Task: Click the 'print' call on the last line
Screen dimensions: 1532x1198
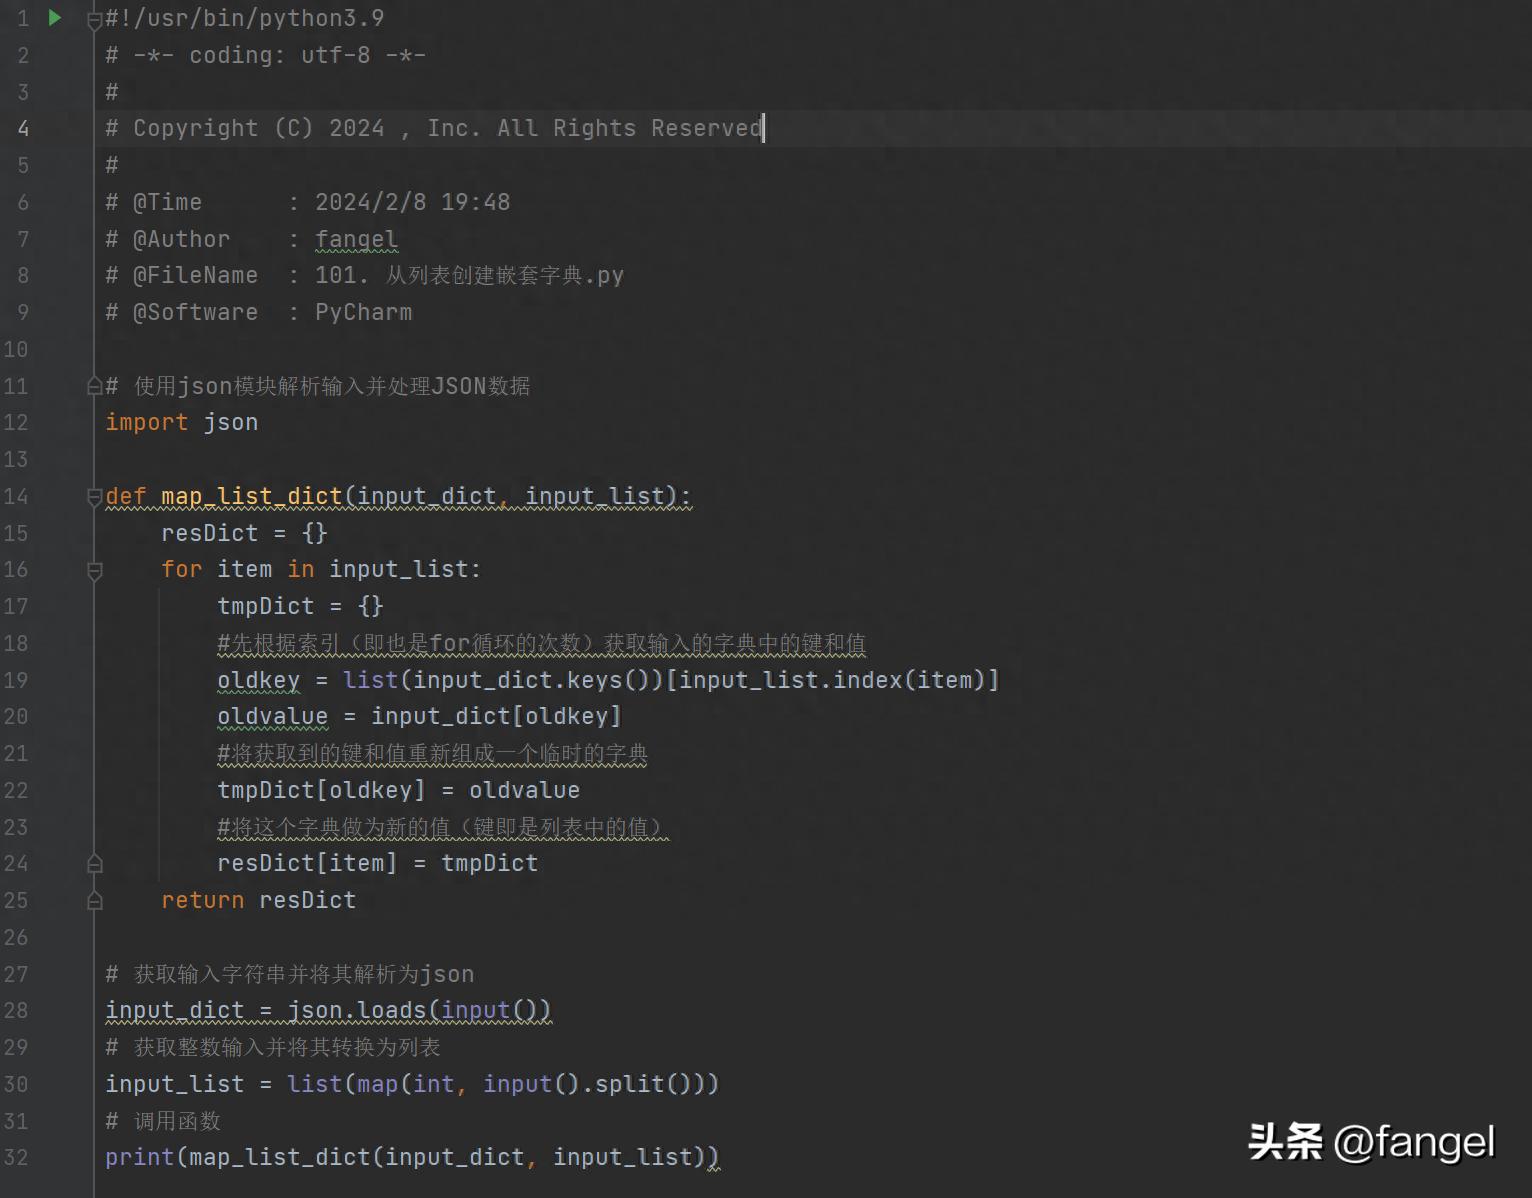Action: (140, 1157)
